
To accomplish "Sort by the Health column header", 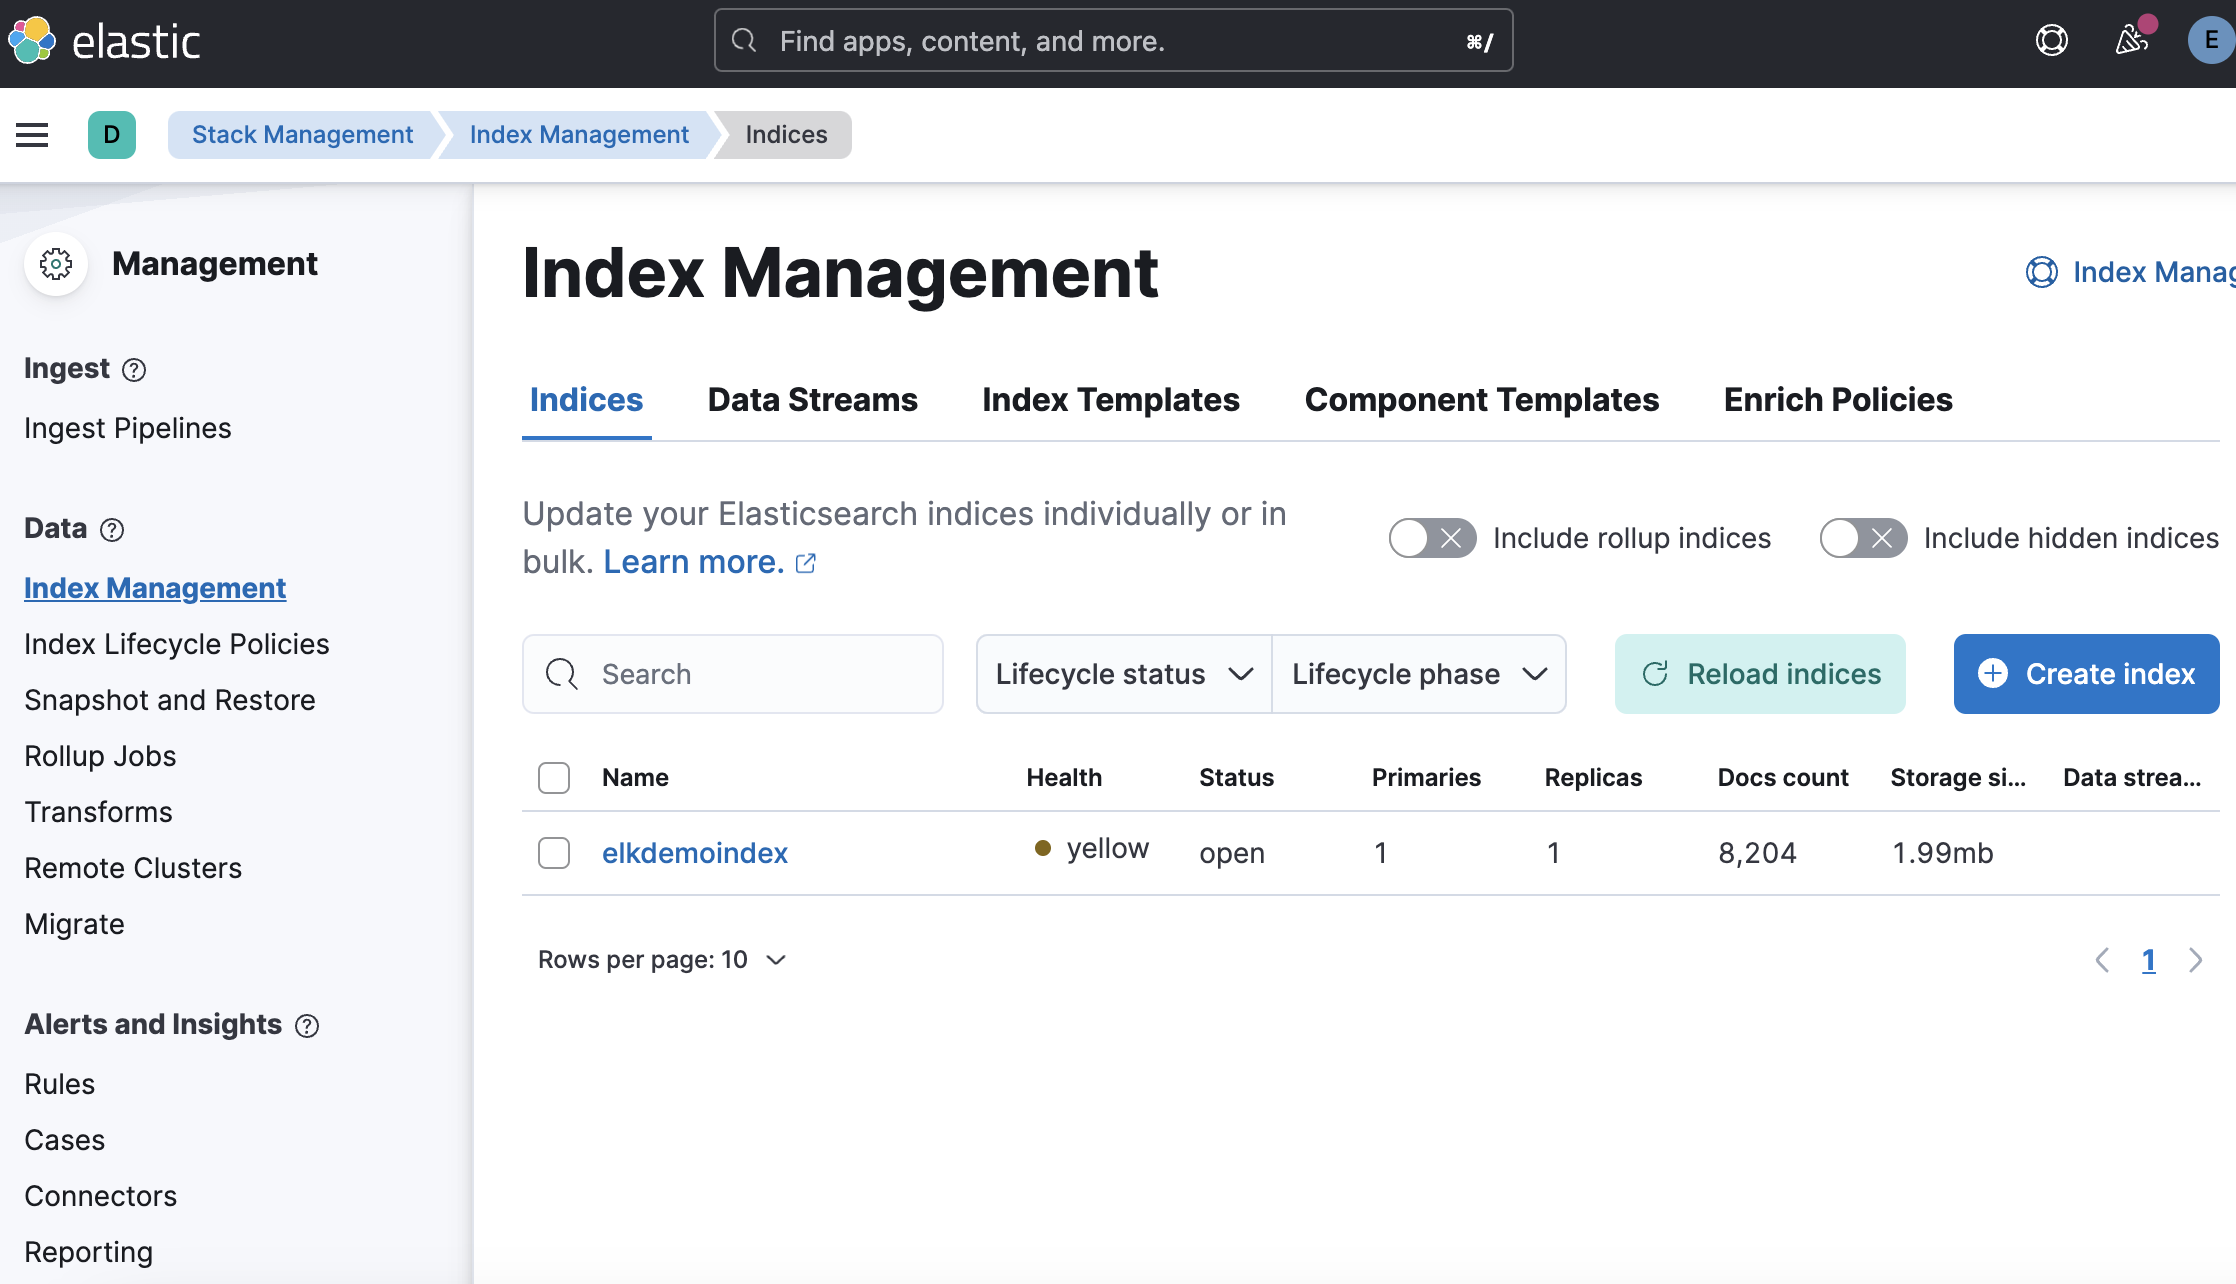I will 1064,778.
